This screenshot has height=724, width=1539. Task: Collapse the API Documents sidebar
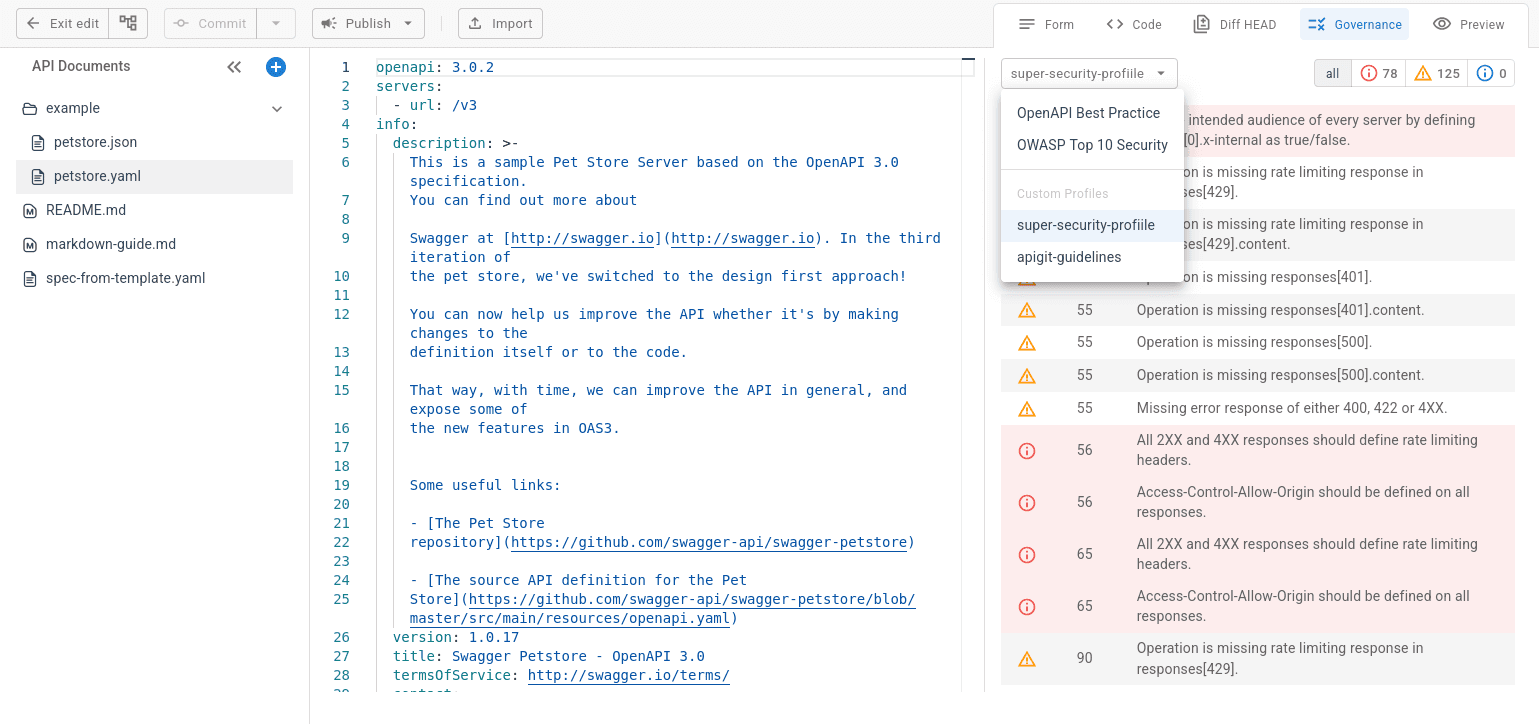coord(234,67)
